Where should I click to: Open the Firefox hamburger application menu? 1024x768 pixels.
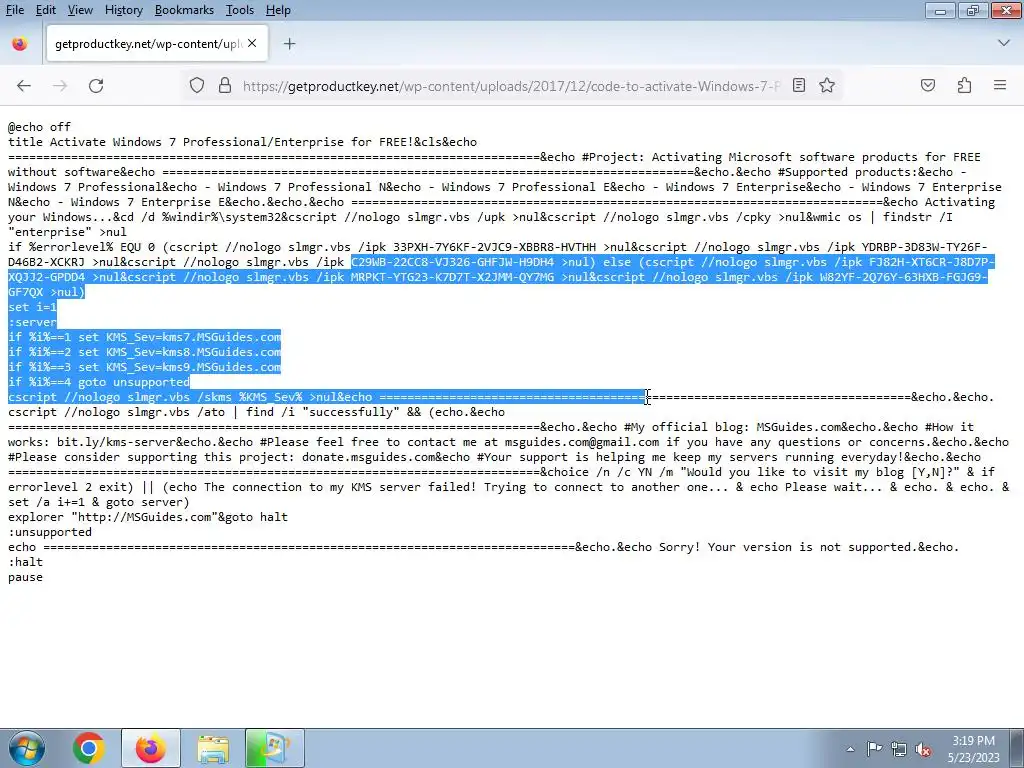[x=1000, y=86]
